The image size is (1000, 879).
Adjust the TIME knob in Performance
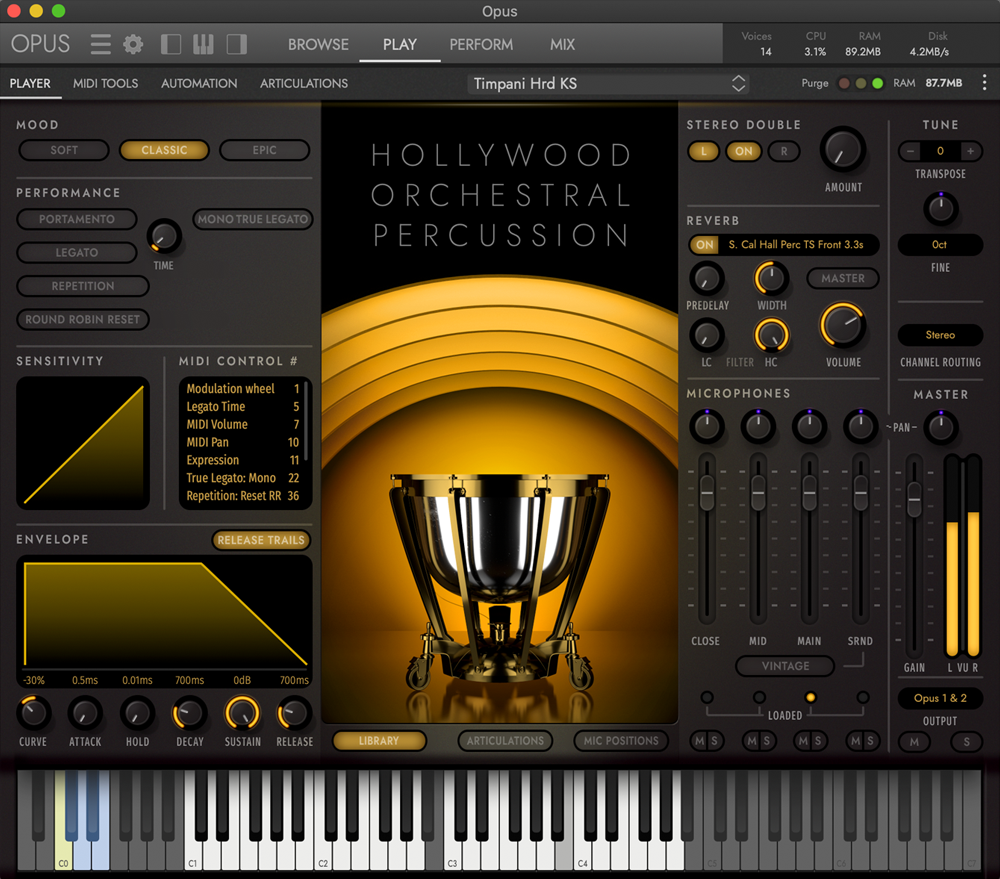pos(162,237)
